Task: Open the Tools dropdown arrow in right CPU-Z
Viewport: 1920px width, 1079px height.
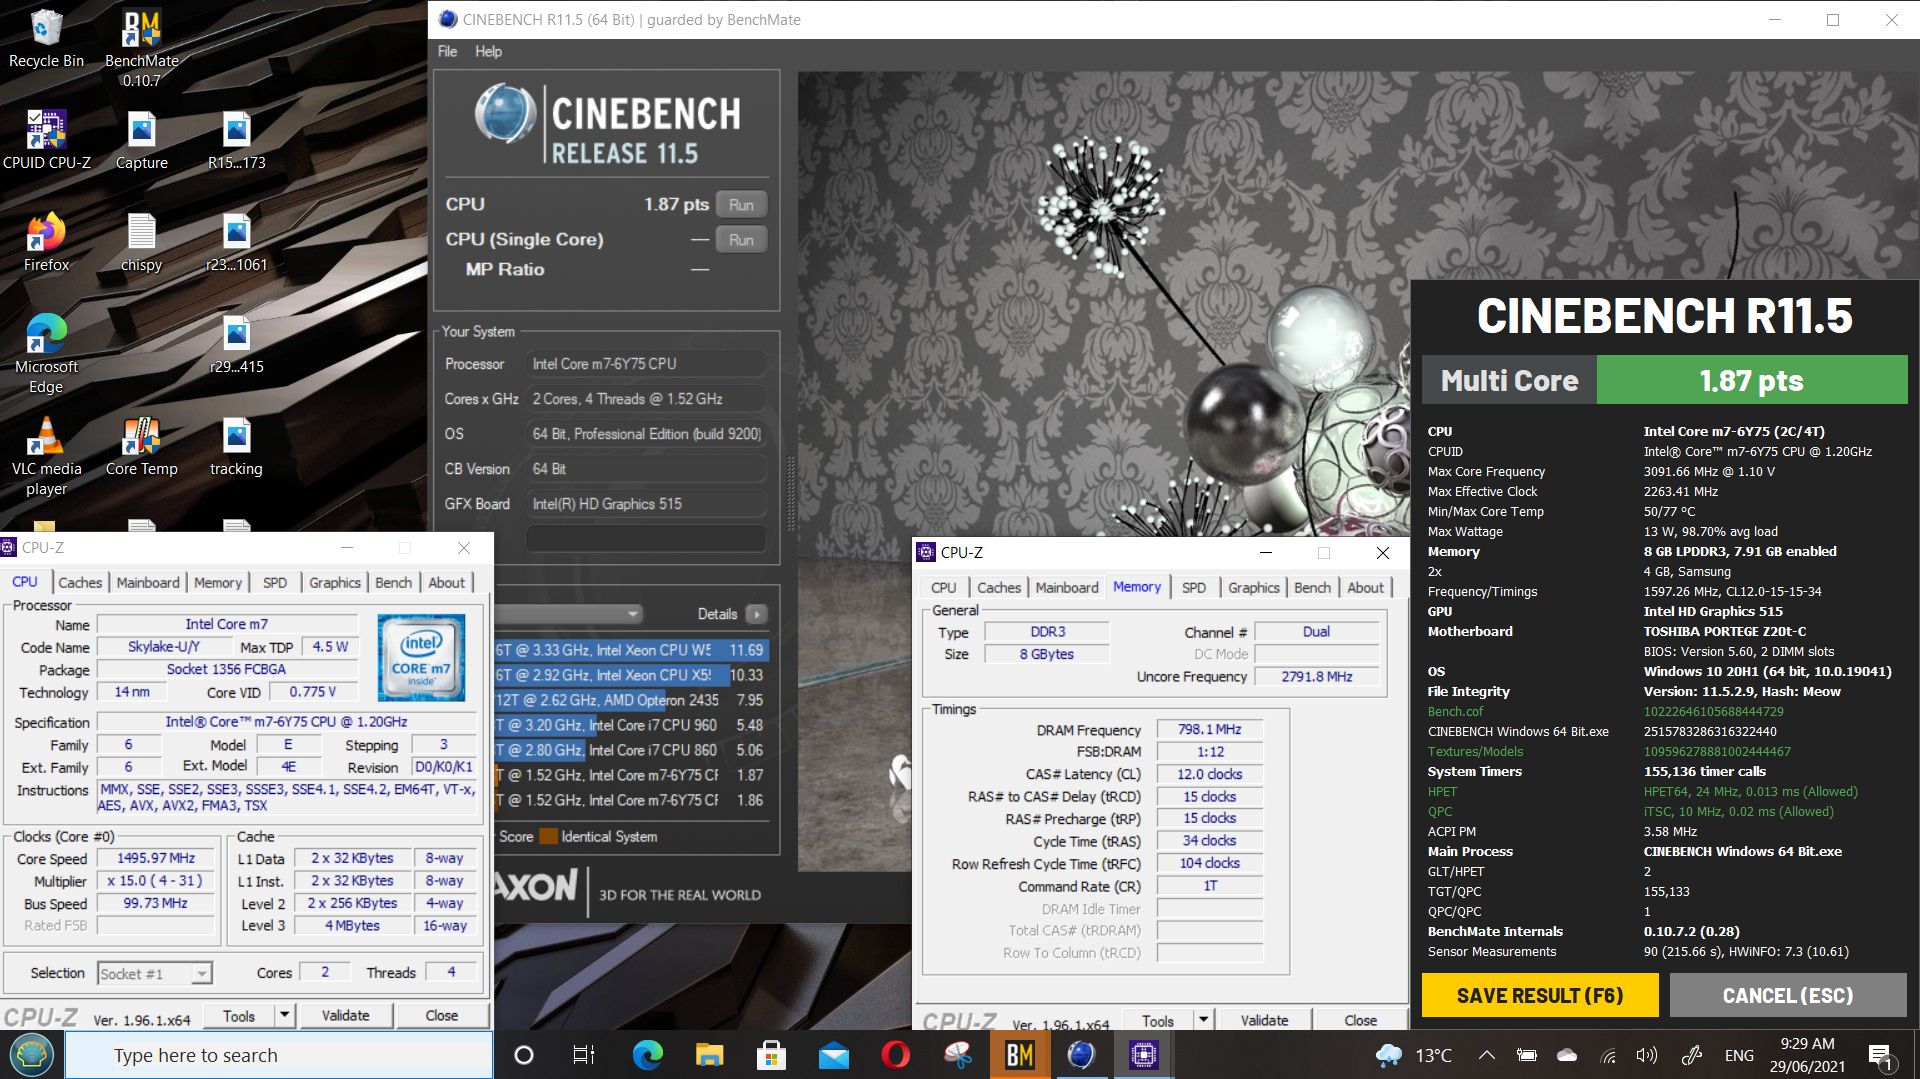Action: 1204,1020
